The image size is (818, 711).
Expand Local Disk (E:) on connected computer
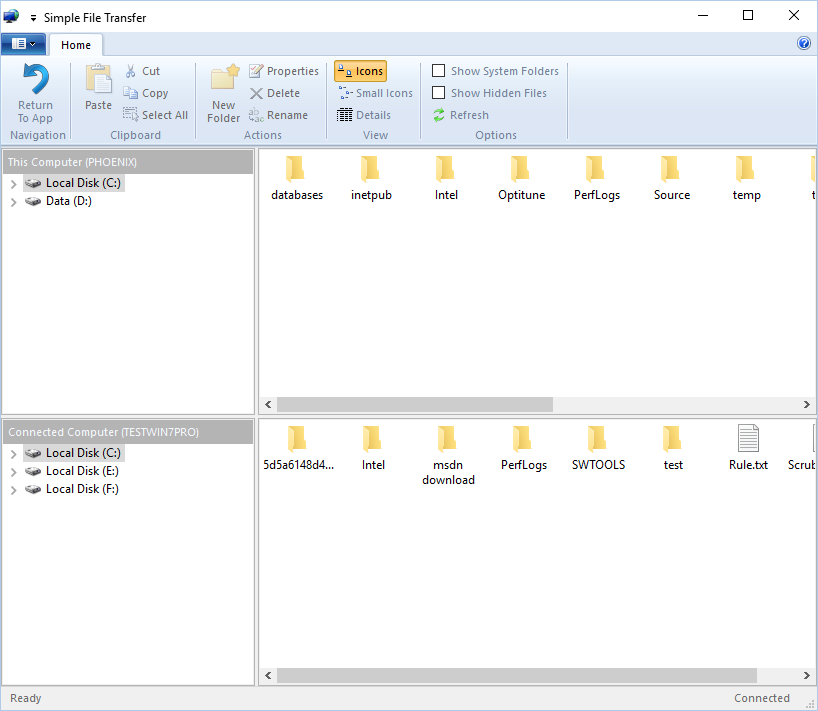point(13,471)
